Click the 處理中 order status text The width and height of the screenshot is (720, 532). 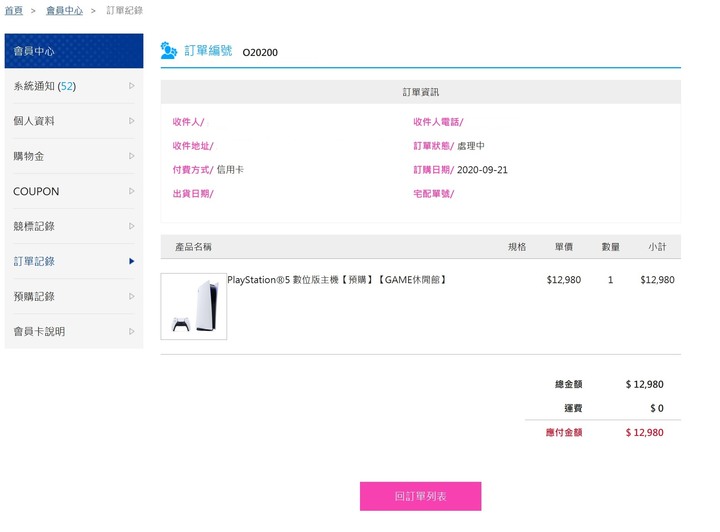pyautogui.click(x=471, y=146)
